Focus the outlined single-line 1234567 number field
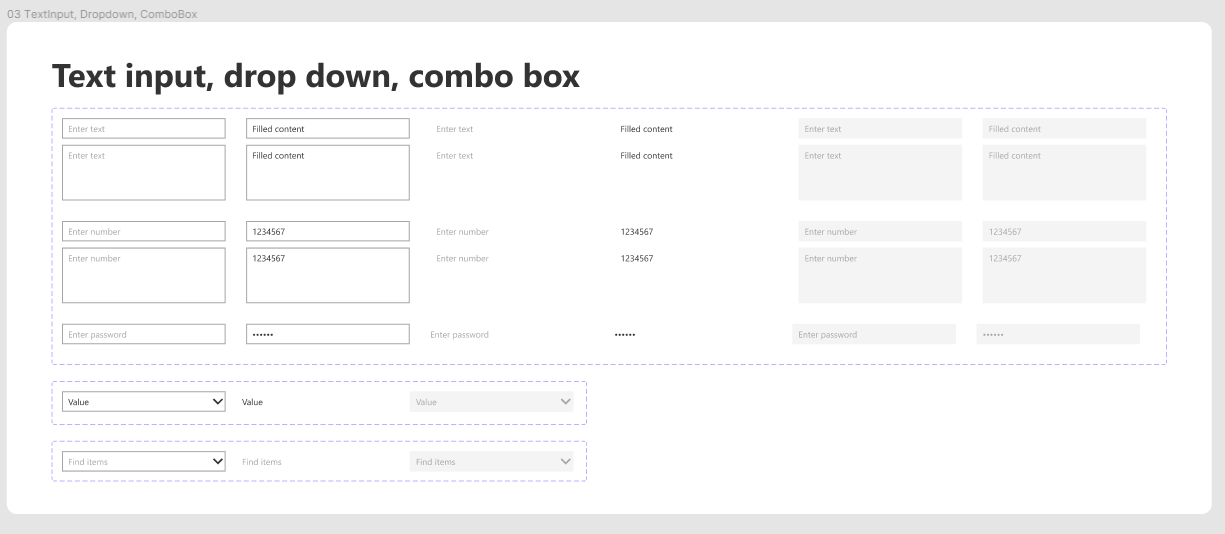Screen dimensions: 1225x534 point(328,232)
